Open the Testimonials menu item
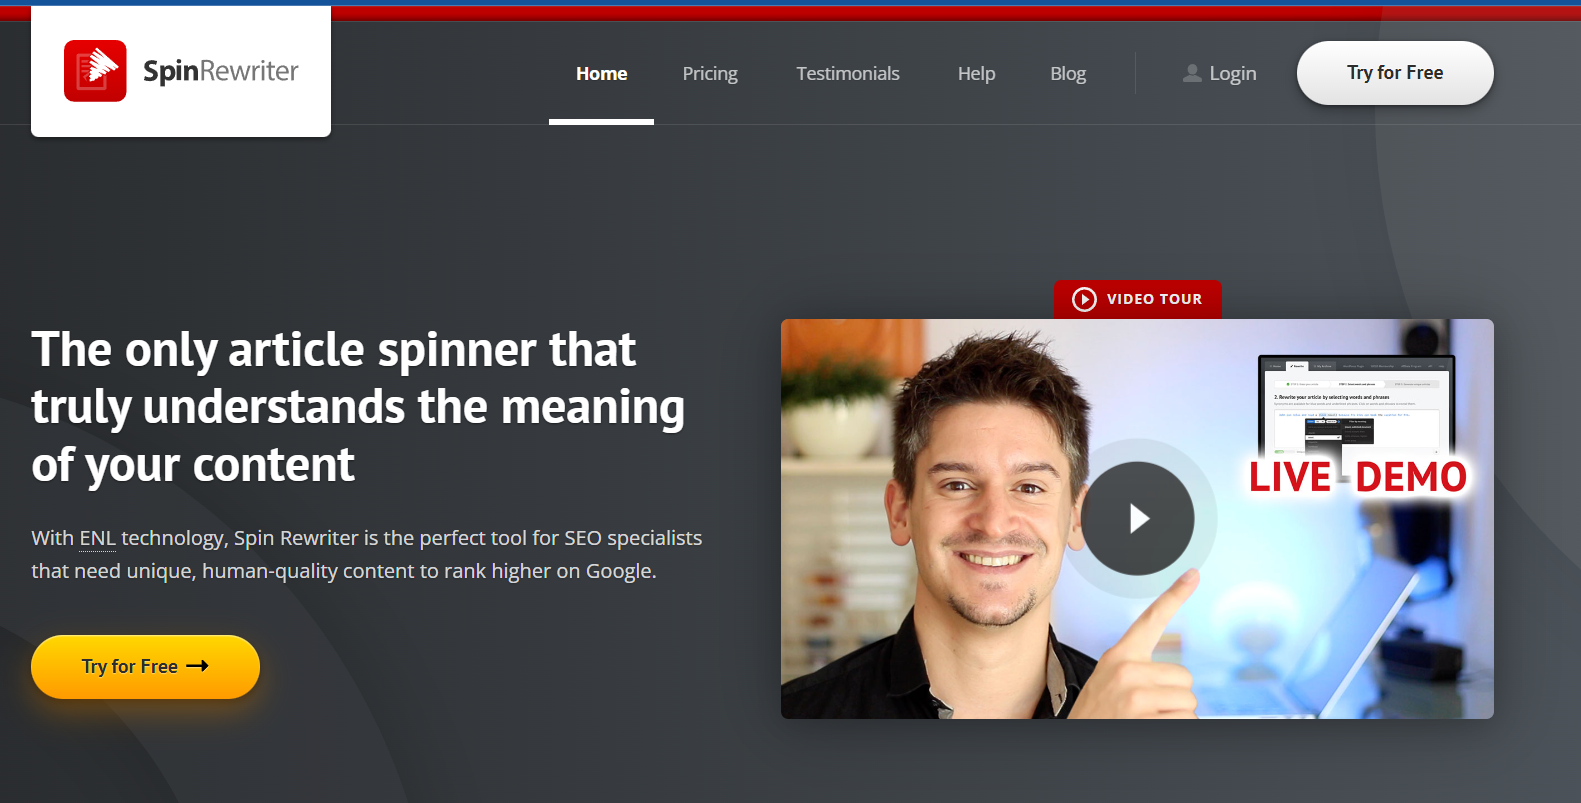The height and width of the screenshot is (803, 1581). click(x=848, y=73)
